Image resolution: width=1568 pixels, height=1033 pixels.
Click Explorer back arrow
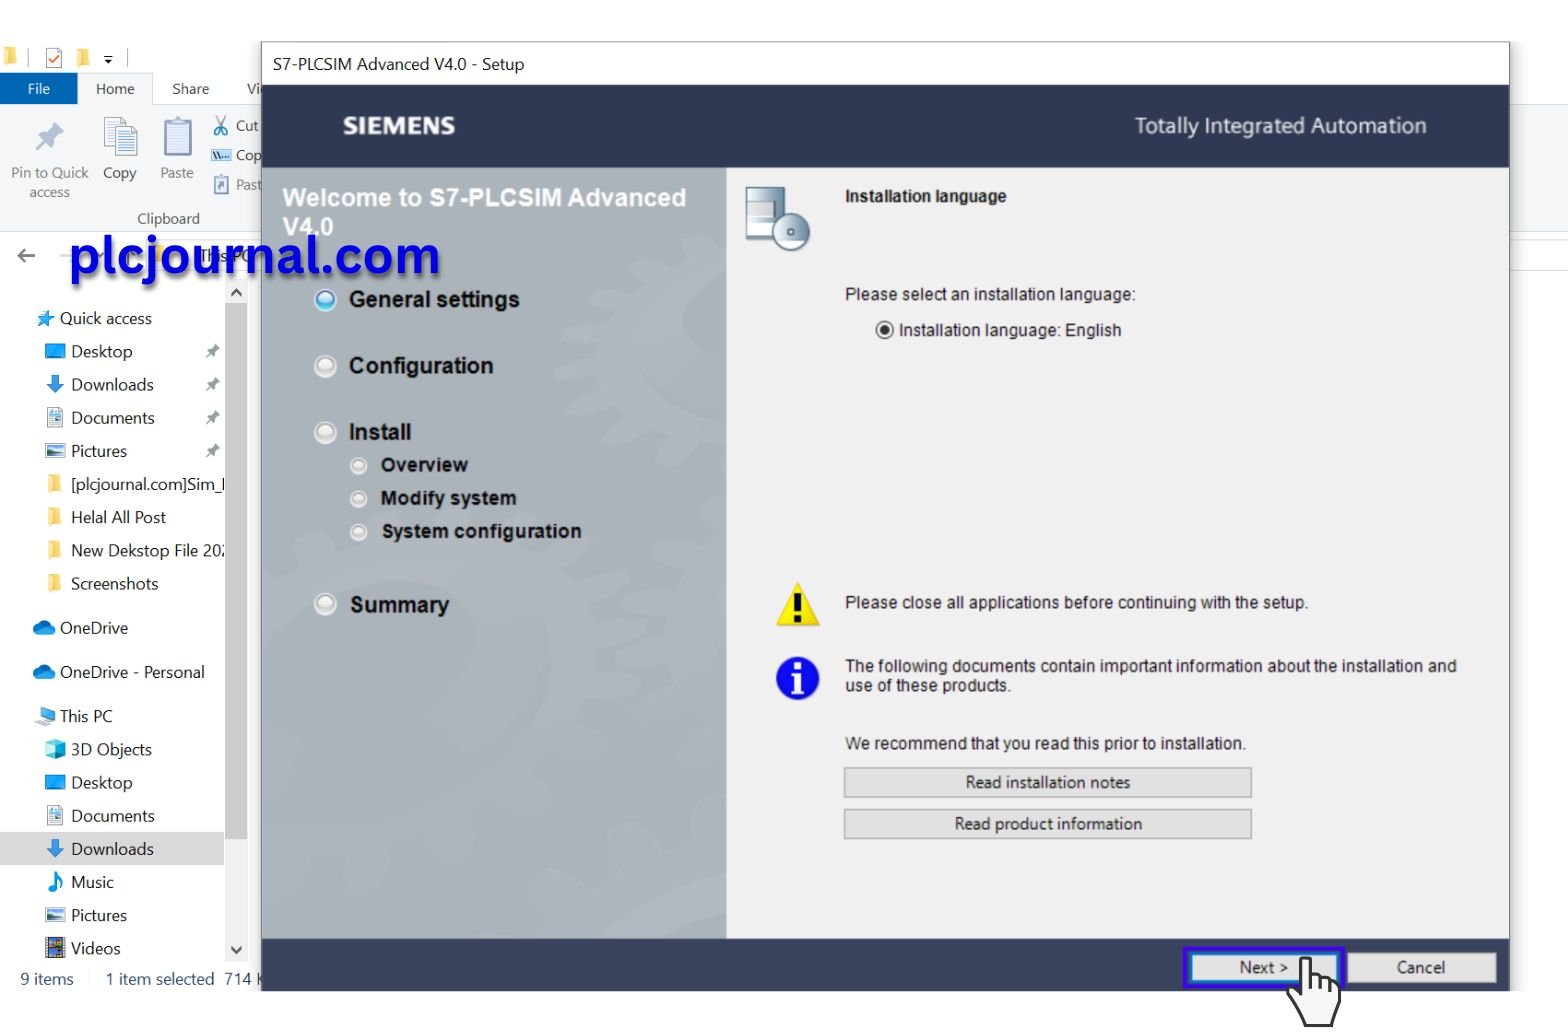[26, 256]
